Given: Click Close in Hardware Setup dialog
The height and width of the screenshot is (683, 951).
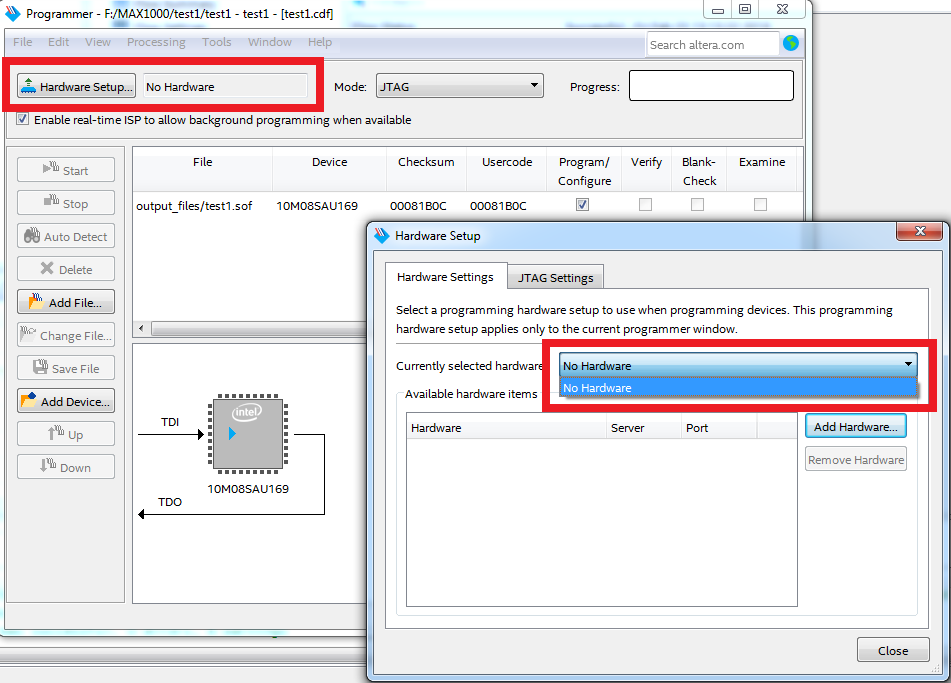Looking at the screenshot, I should tap(893, 650).
